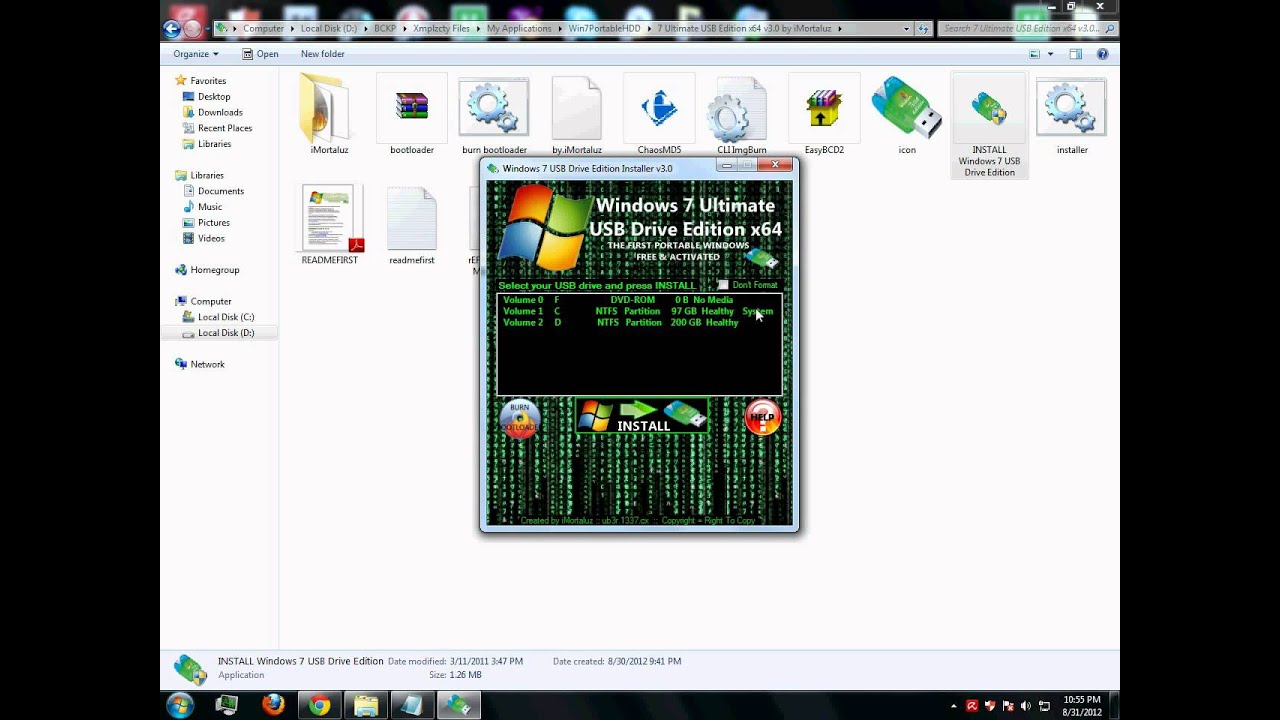
Task: Open the Music library
Action: (x=209, y=208)
